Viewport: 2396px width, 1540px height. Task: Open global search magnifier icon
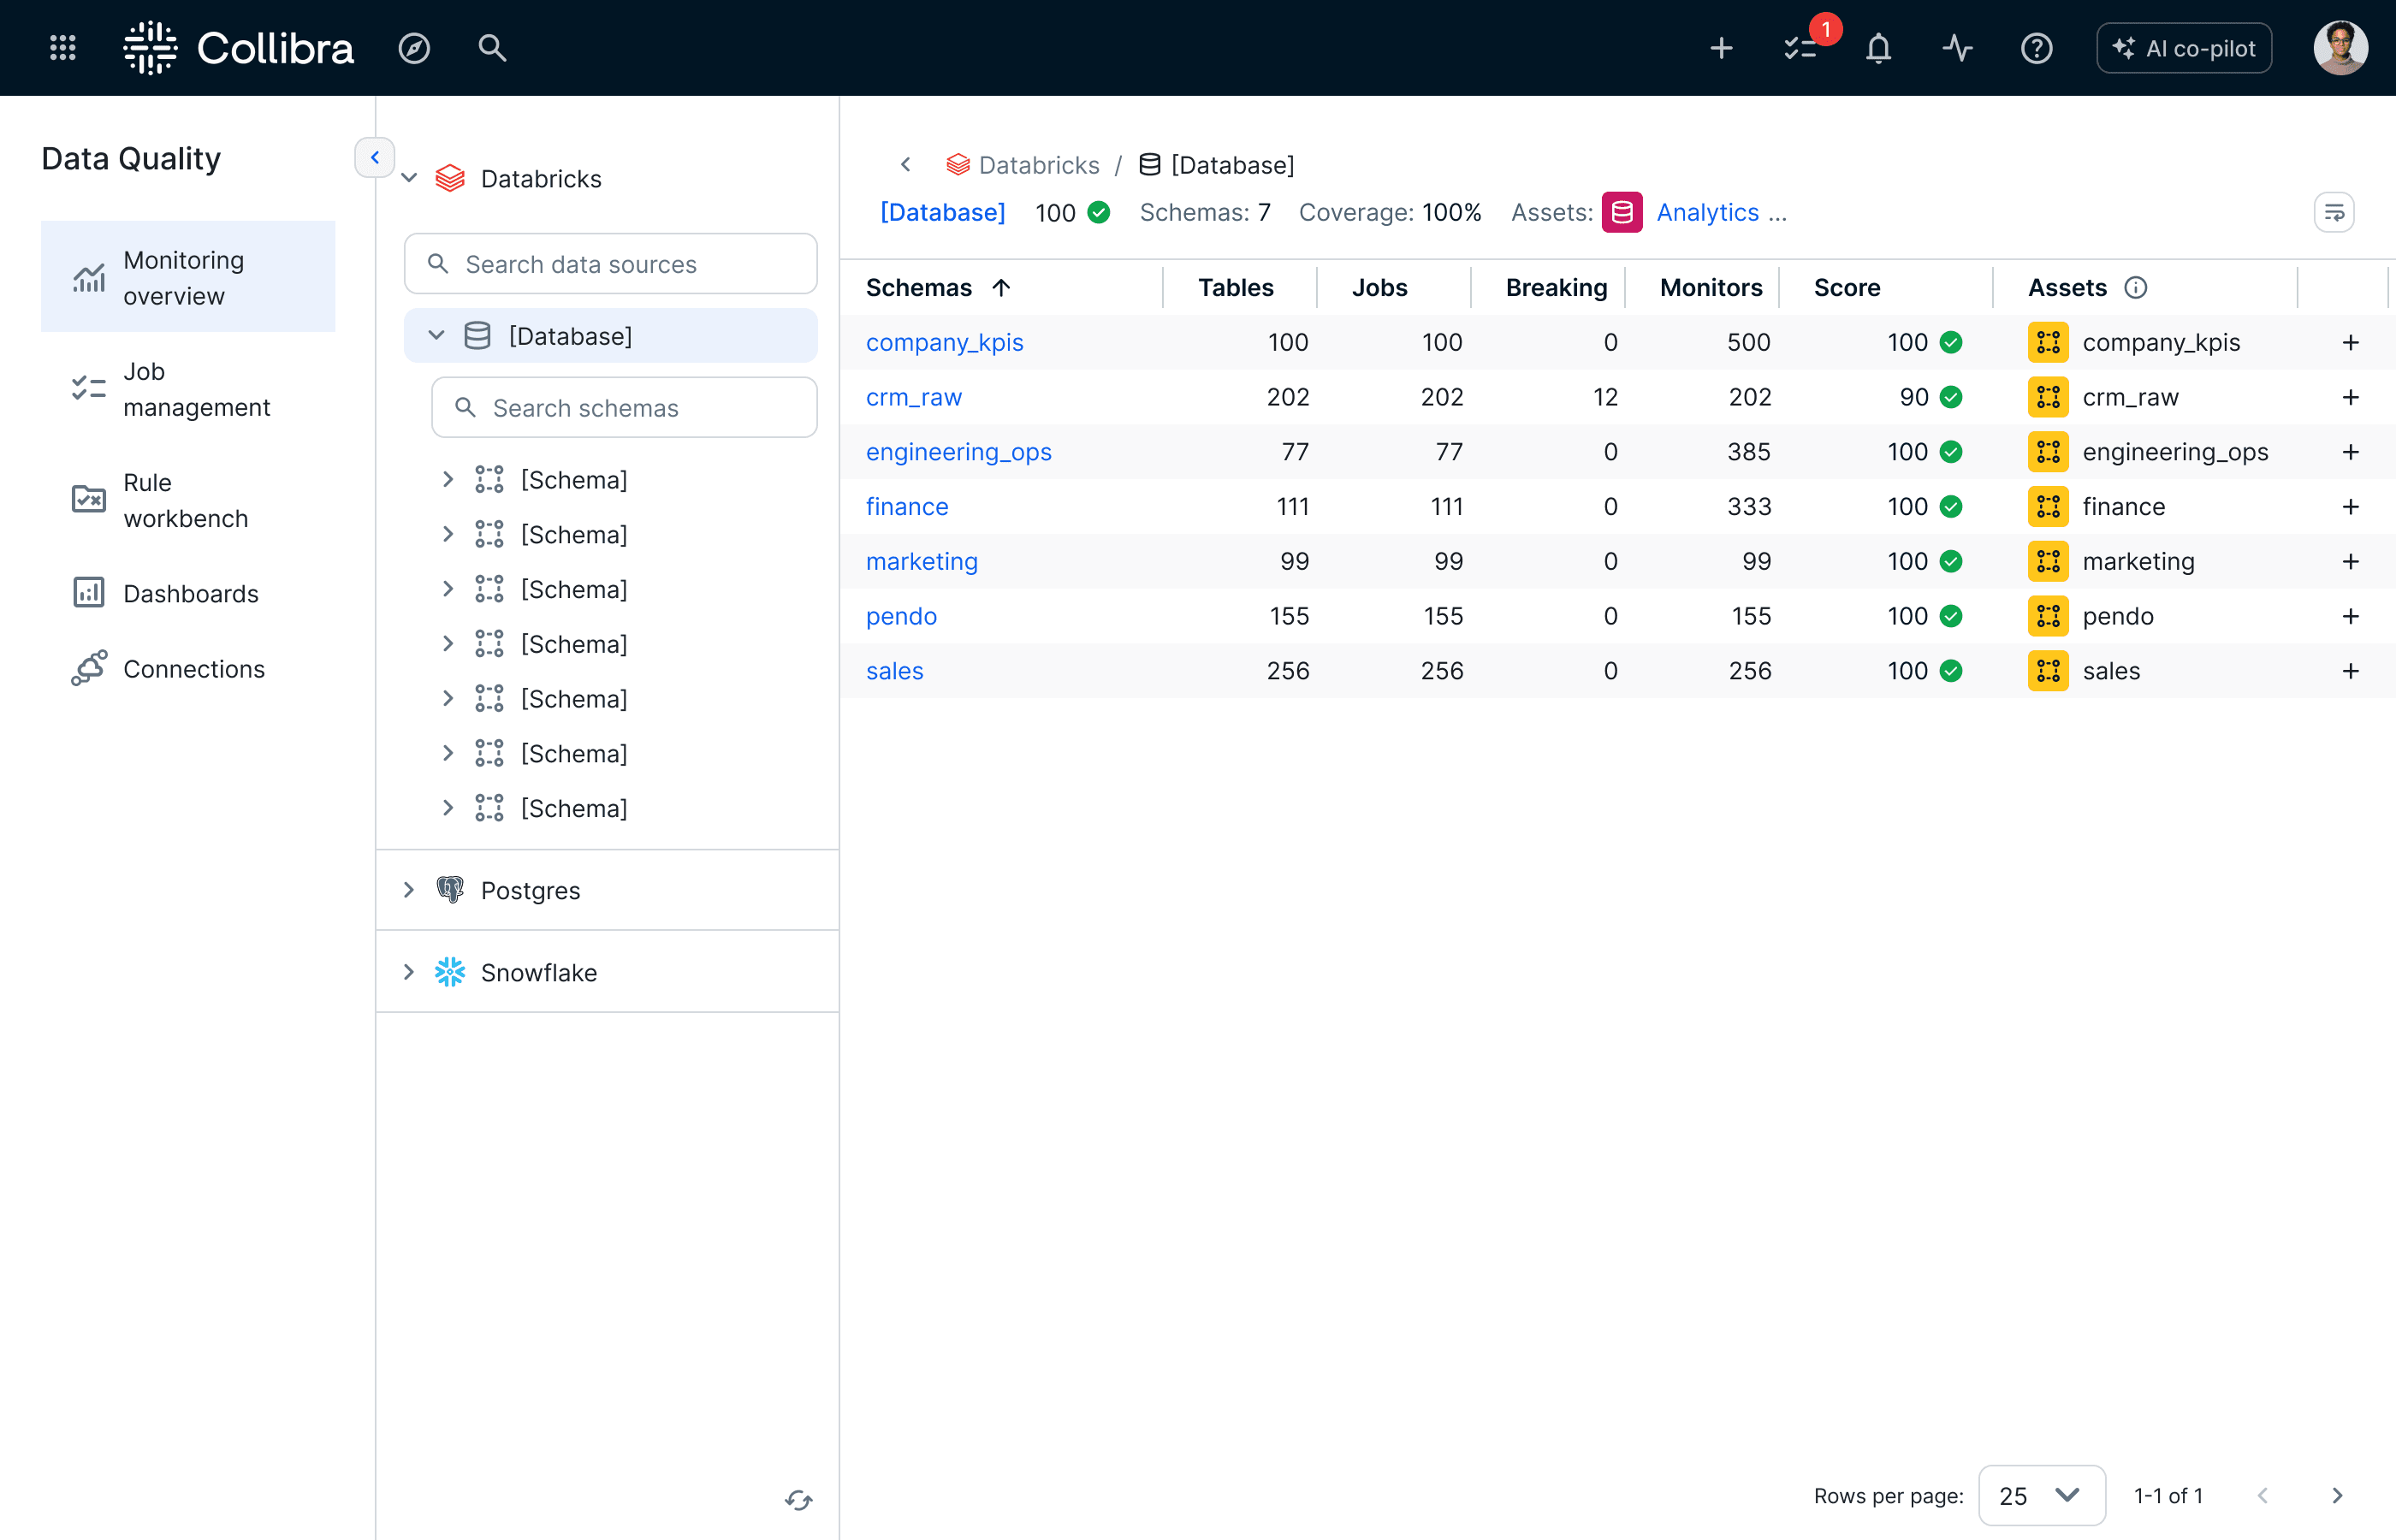point(492,48)
